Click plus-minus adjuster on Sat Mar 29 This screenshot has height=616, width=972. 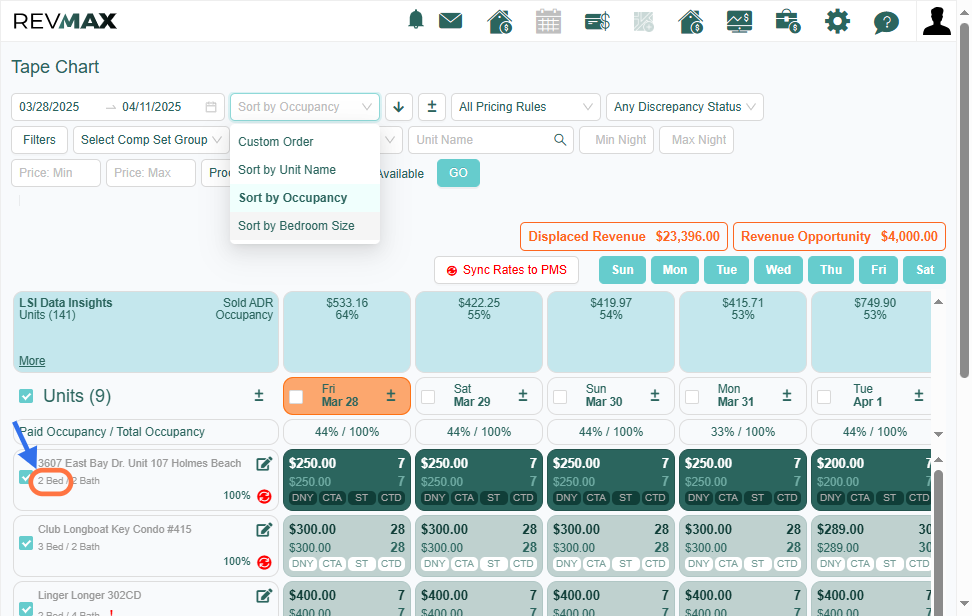523,395
